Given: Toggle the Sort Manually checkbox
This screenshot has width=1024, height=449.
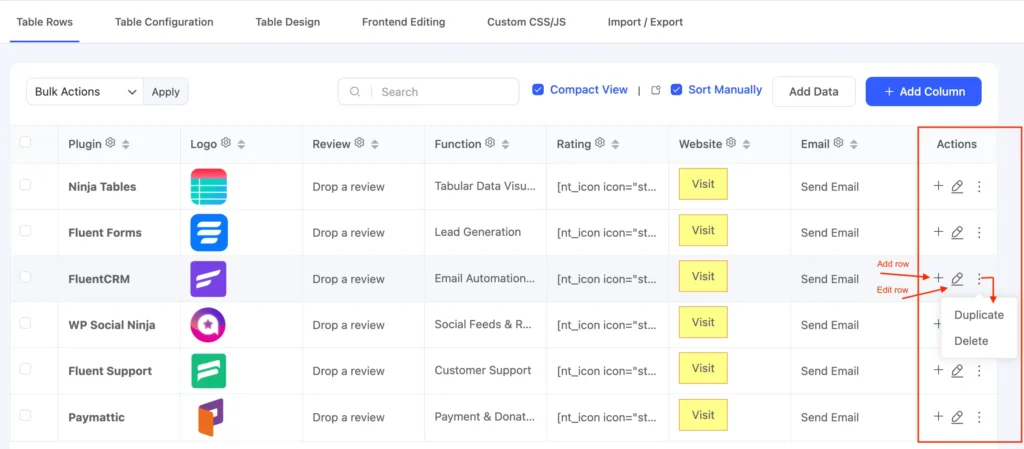Looking at the screenshot, I should pos(677,90).
